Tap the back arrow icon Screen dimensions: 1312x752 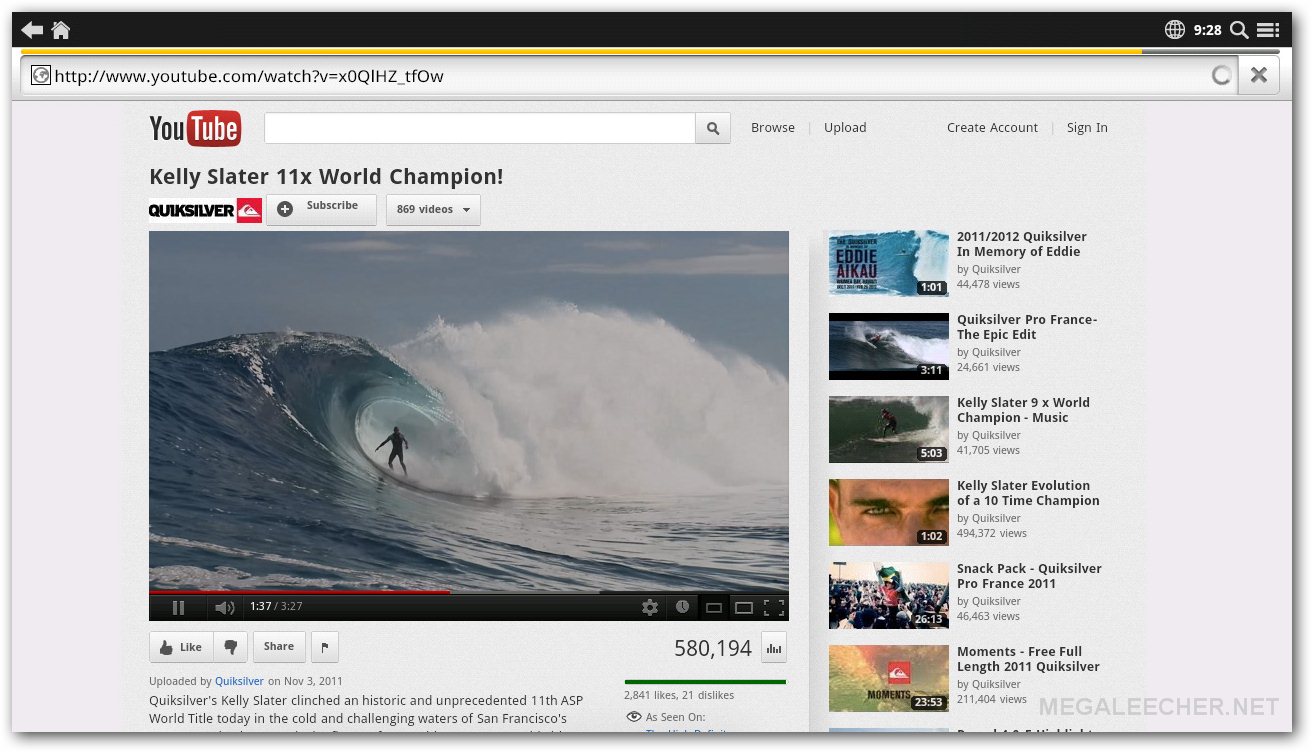[32, 30]
